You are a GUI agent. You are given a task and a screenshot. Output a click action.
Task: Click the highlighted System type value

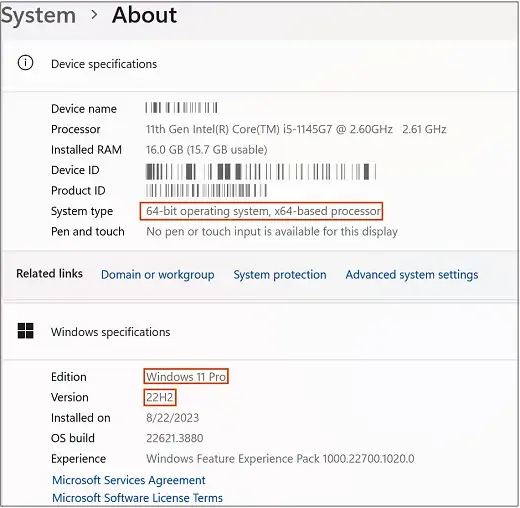click(262, 211)
